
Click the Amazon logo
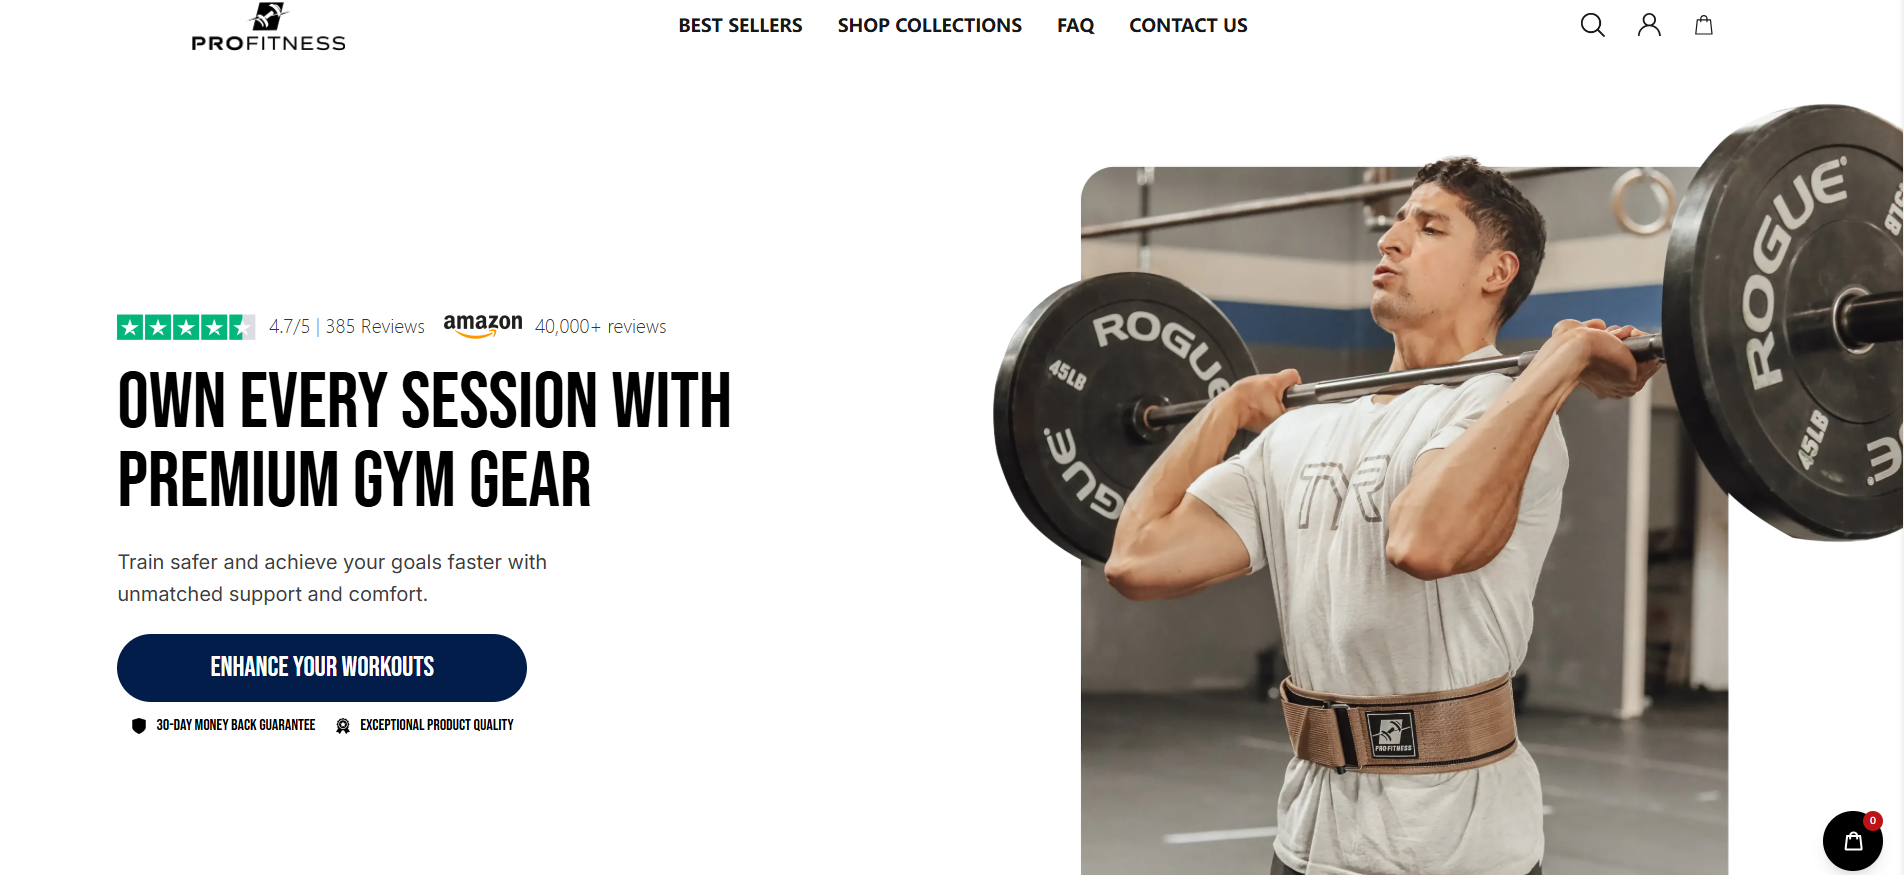point(483,326)
